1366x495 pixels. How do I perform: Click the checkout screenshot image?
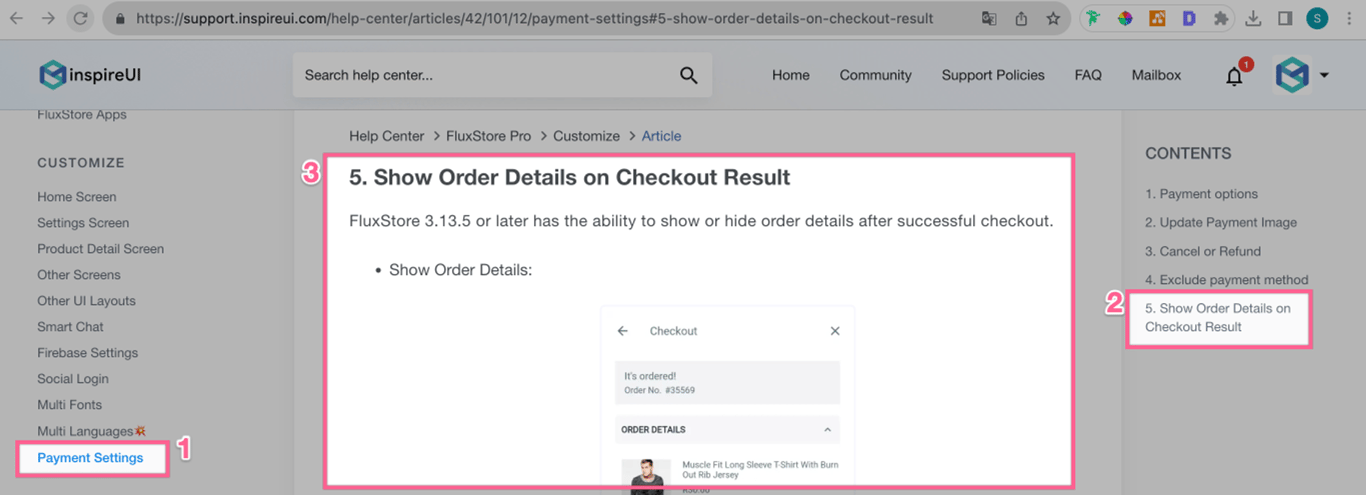(x=728, y=400)
